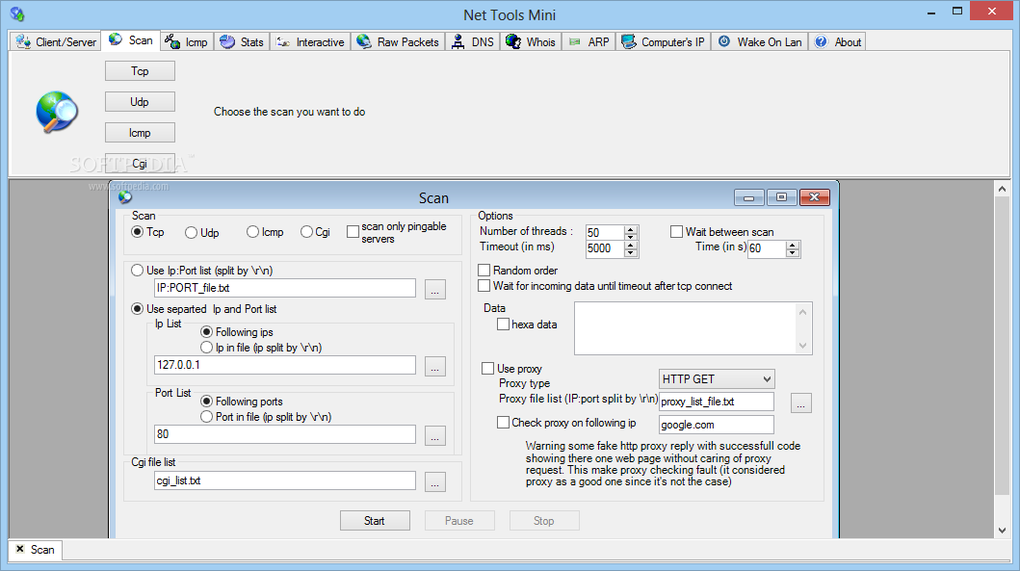Choose Use Ip:Port list option

click(x=137, y=270)
